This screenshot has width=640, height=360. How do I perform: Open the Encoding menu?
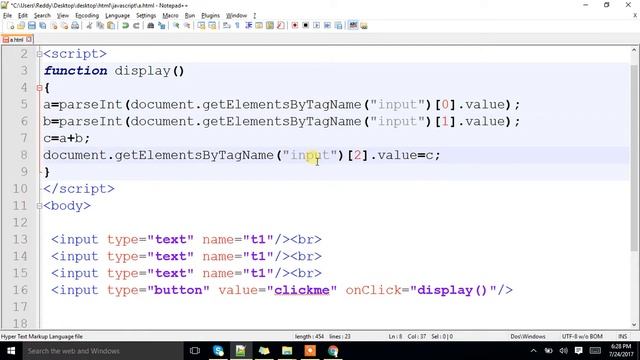click(x=87, y=16)
